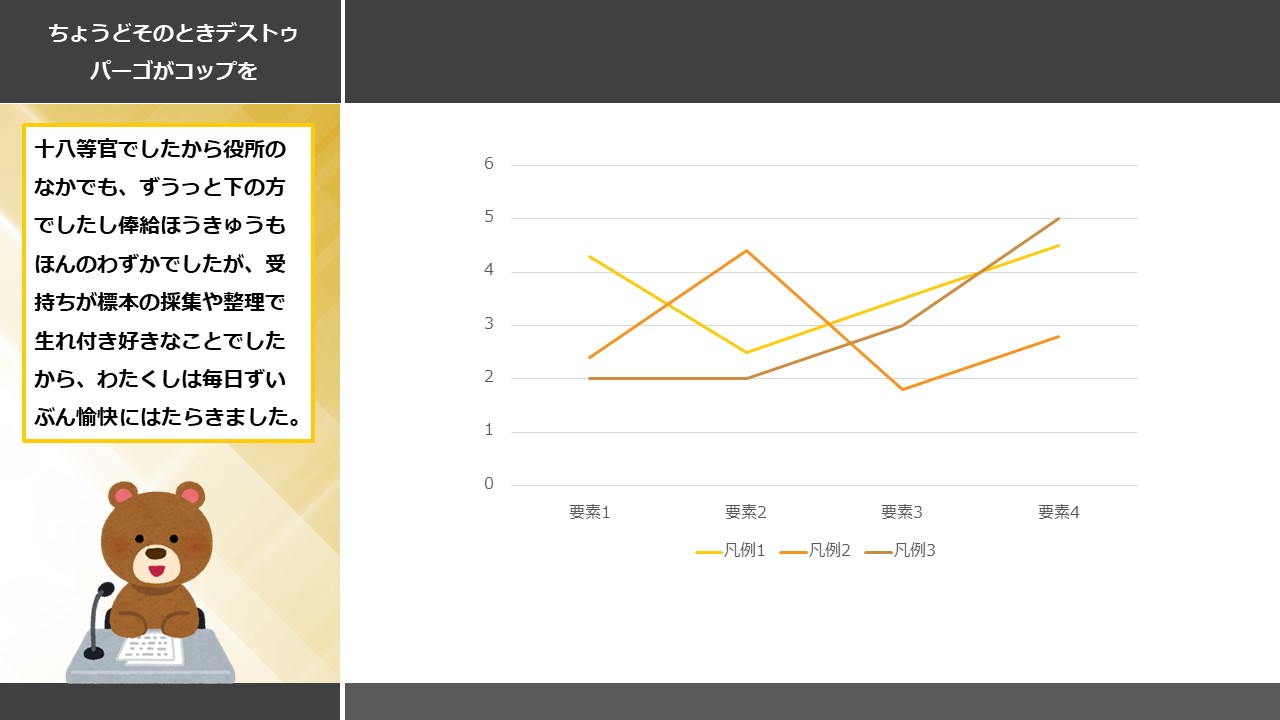Click the bear at podium illustration
Viewport: 1280px width, 720px height.
click(152, 582)
